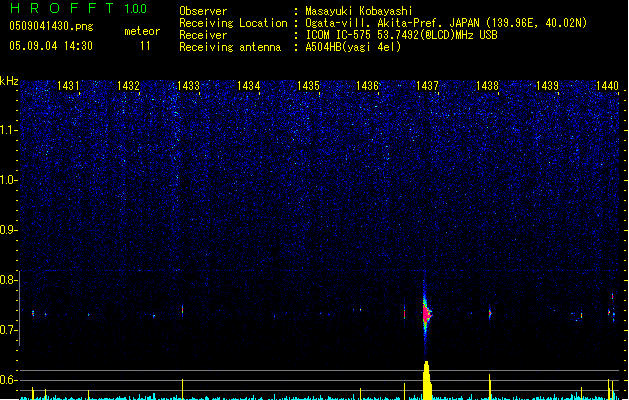
Task: Click the HROFFT 1.00 title text
Action: click(x=79, y=8)
